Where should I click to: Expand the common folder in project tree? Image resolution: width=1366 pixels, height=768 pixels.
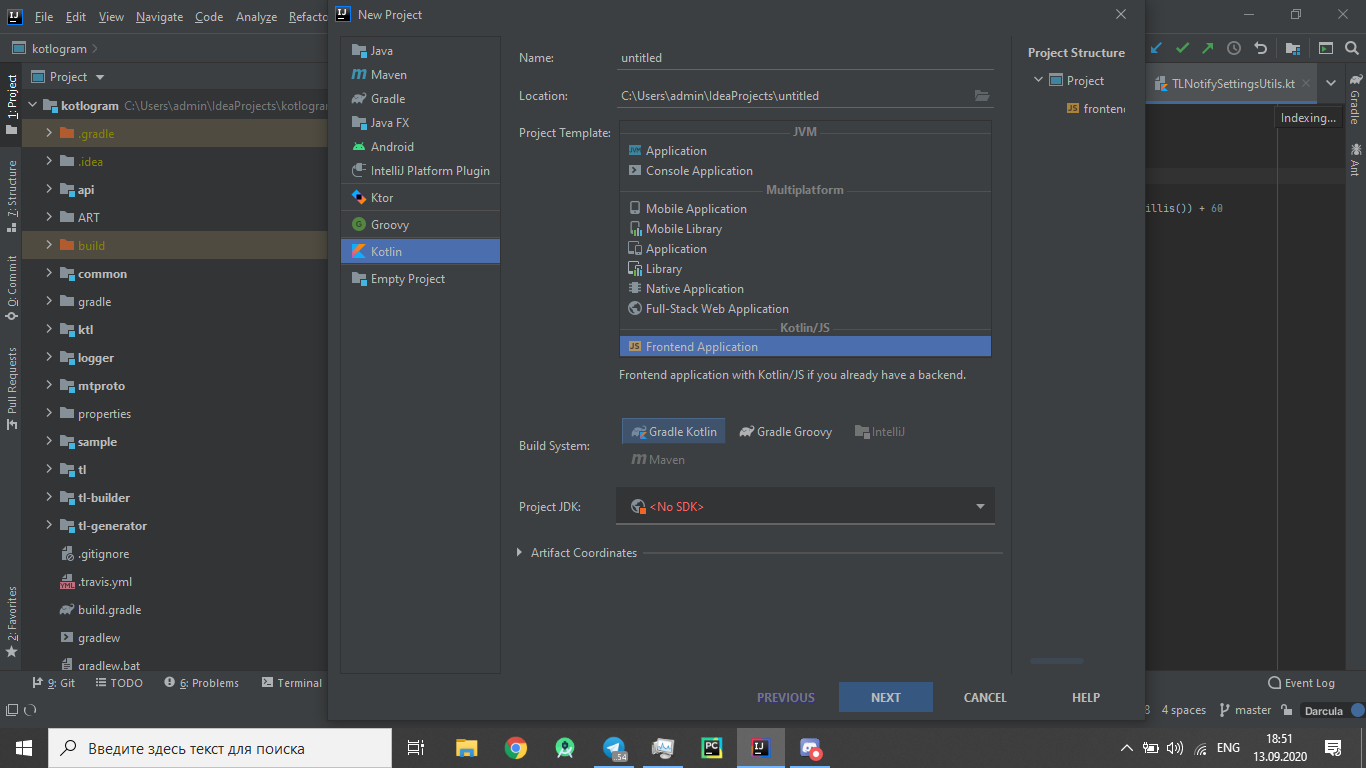pyautogui.click(x=49, y=273)
